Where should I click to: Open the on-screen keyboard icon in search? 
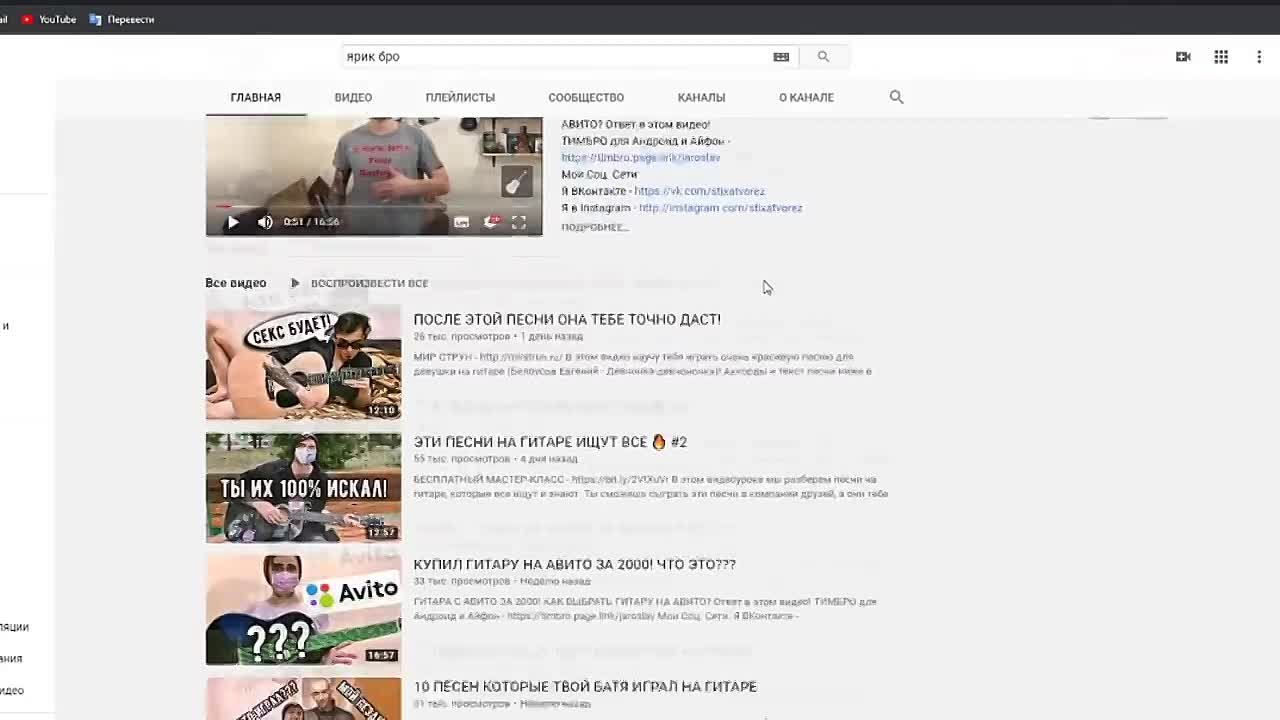pyautogui.click(x=781, y=57)
